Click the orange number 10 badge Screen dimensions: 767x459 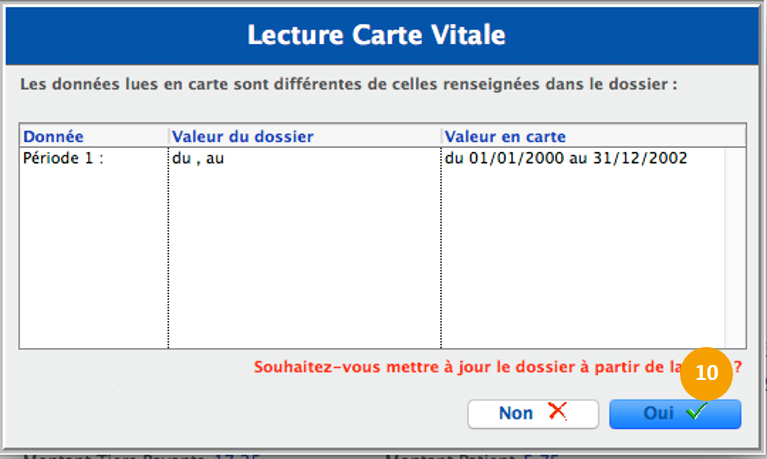707,372
